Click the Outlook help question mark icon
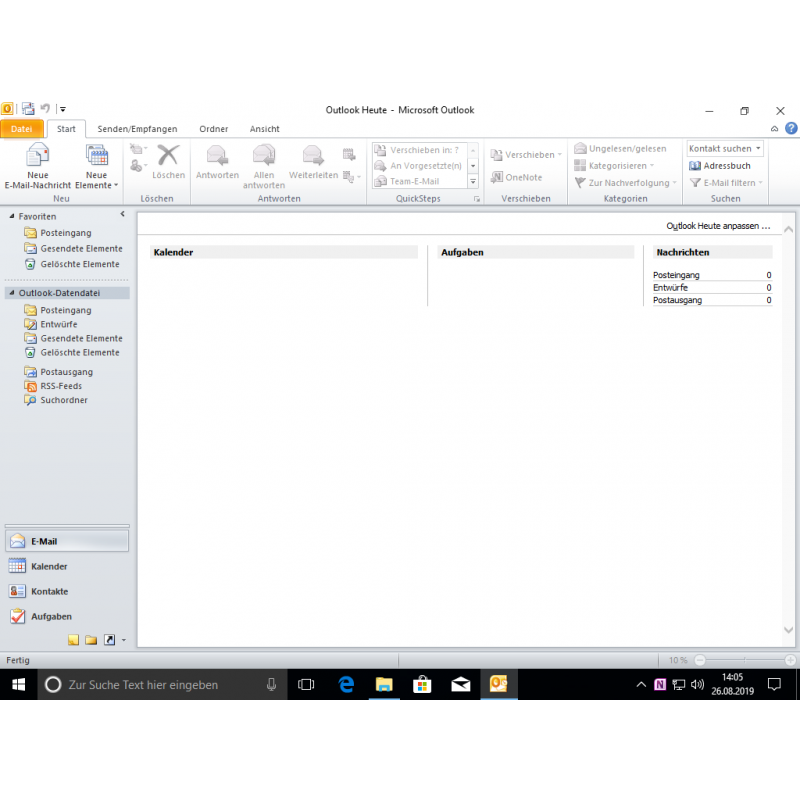Image resolution: width=800 pixels, height=800 pixels. 790,129
